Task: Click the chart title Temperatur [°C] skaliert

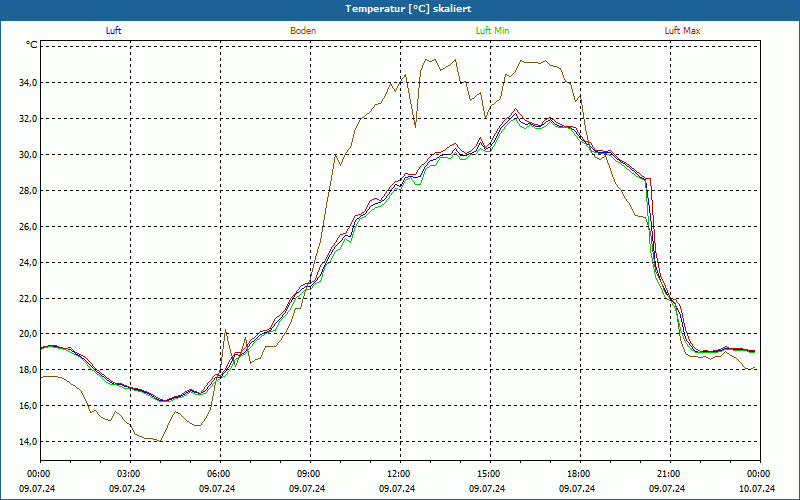Action: coord(408,9)
